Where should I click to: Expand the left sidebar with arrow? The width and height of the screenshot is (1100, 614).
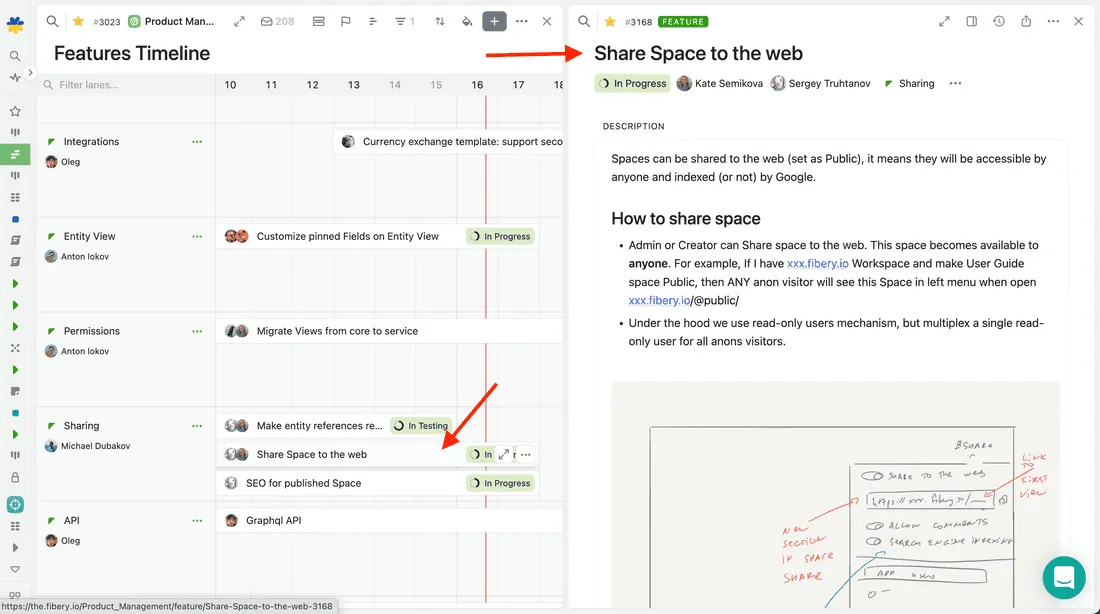click(30, 72)
